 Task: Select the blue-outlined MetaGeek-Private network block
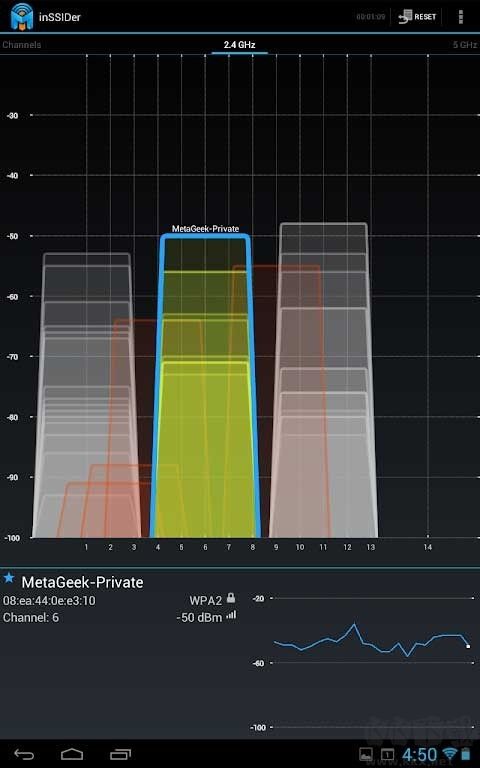click(205, 386)
